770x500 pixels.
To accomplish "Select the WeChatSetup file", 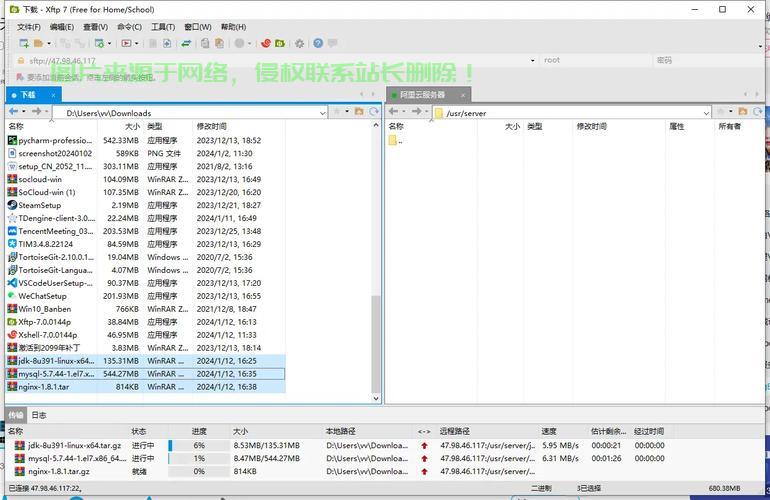I will (x=37, y=296).
